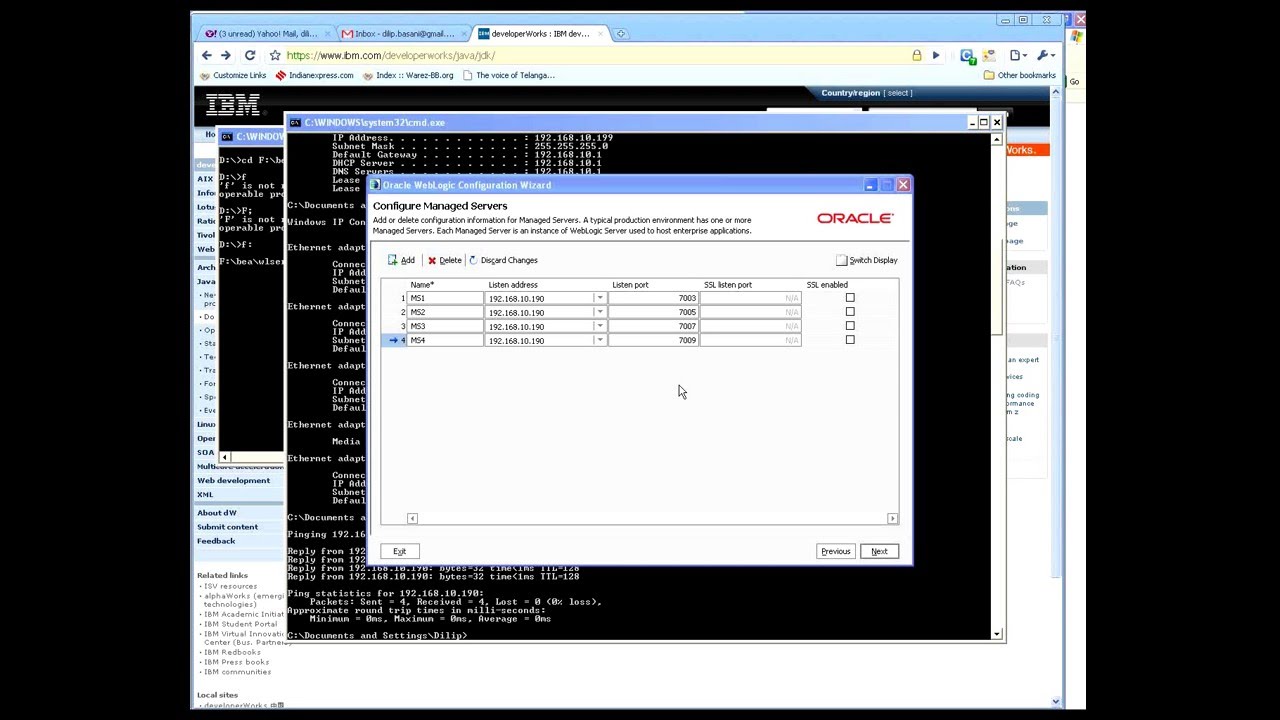Switch to Yahoo! Mail browser tab
This screenshot has width=1280, height=720.
[x=262, y=33]
